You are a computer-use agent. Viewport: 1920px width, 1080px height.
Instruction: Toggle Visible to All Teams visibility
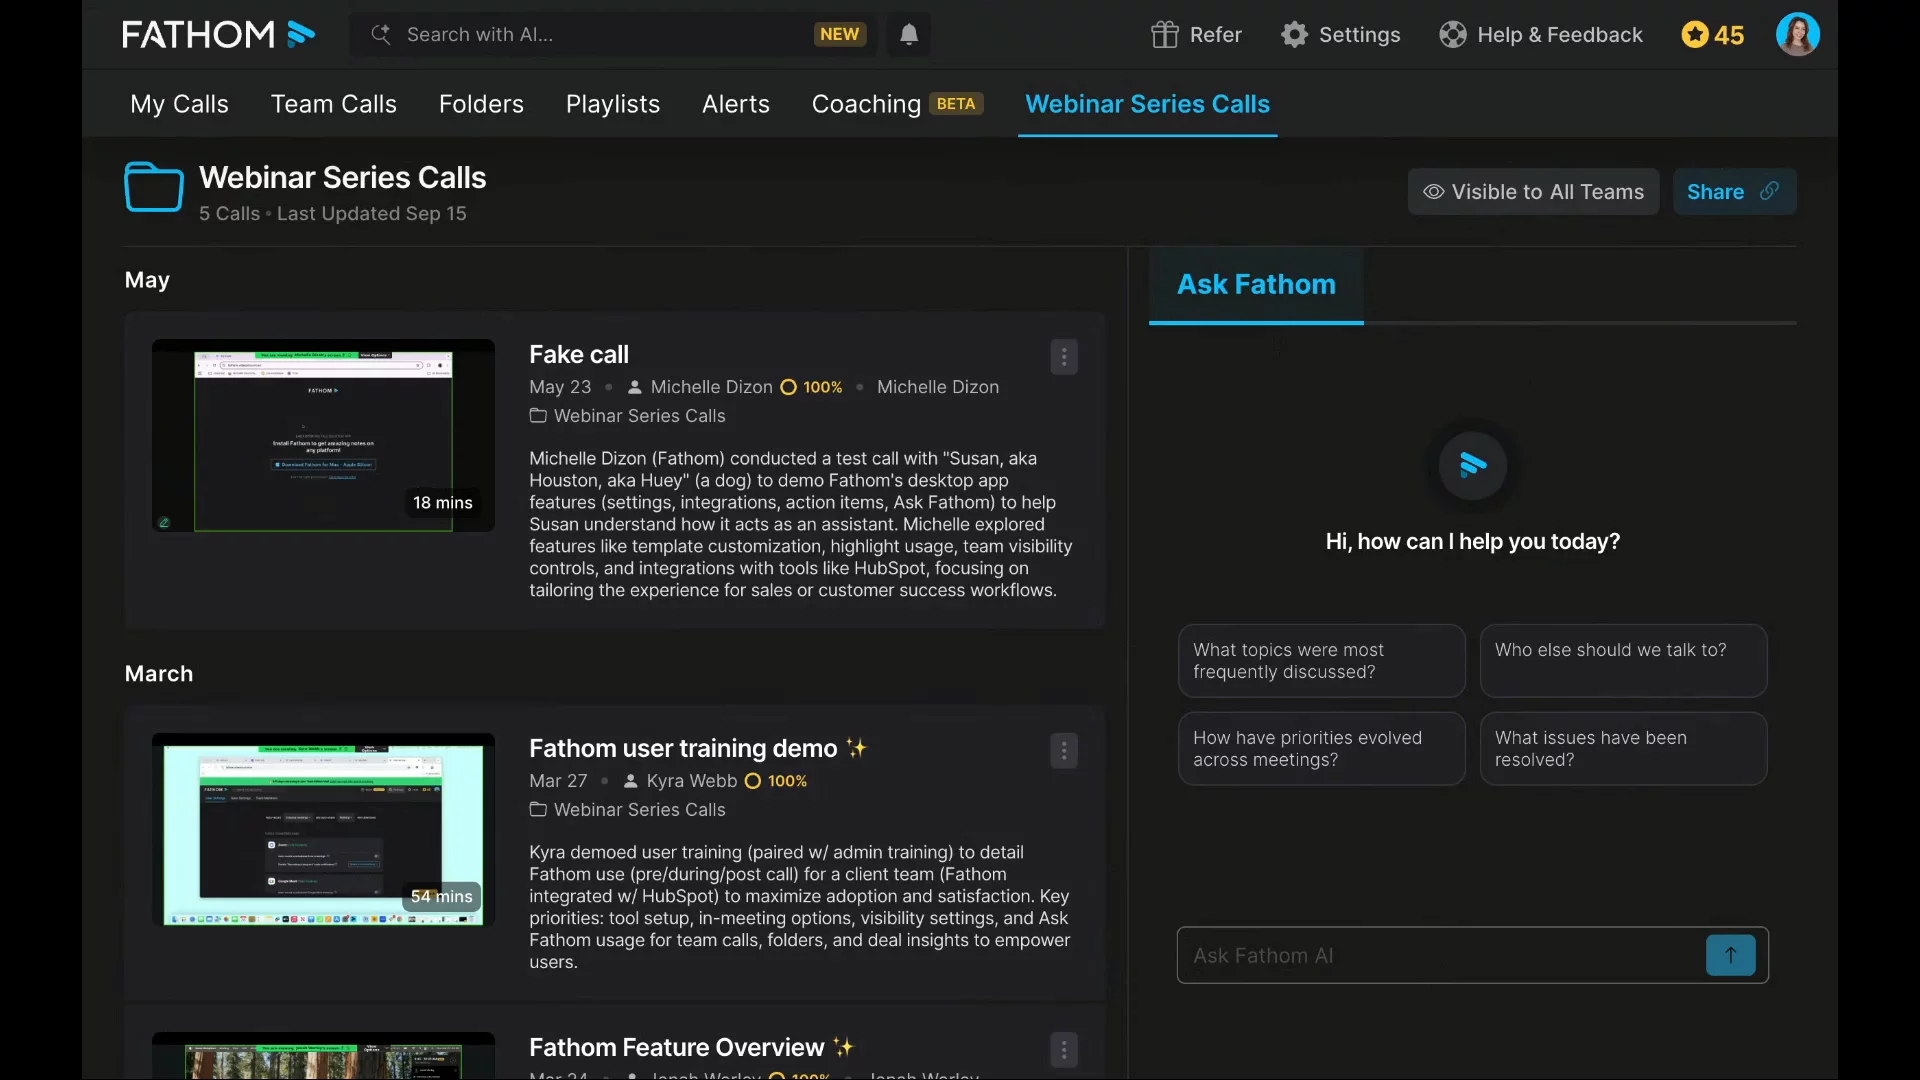tap(1533, 192)
